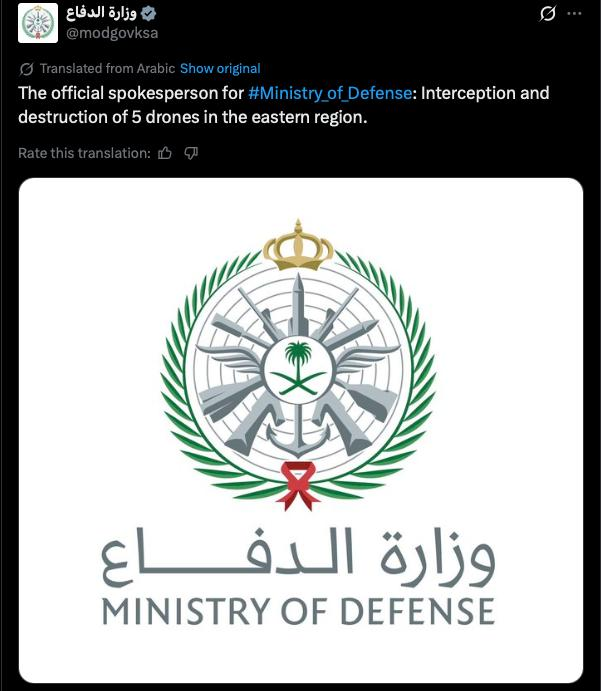601x691 pixels.
Task: Click the 'Rate this translation:' label
Action: click(x=84, y=153)
